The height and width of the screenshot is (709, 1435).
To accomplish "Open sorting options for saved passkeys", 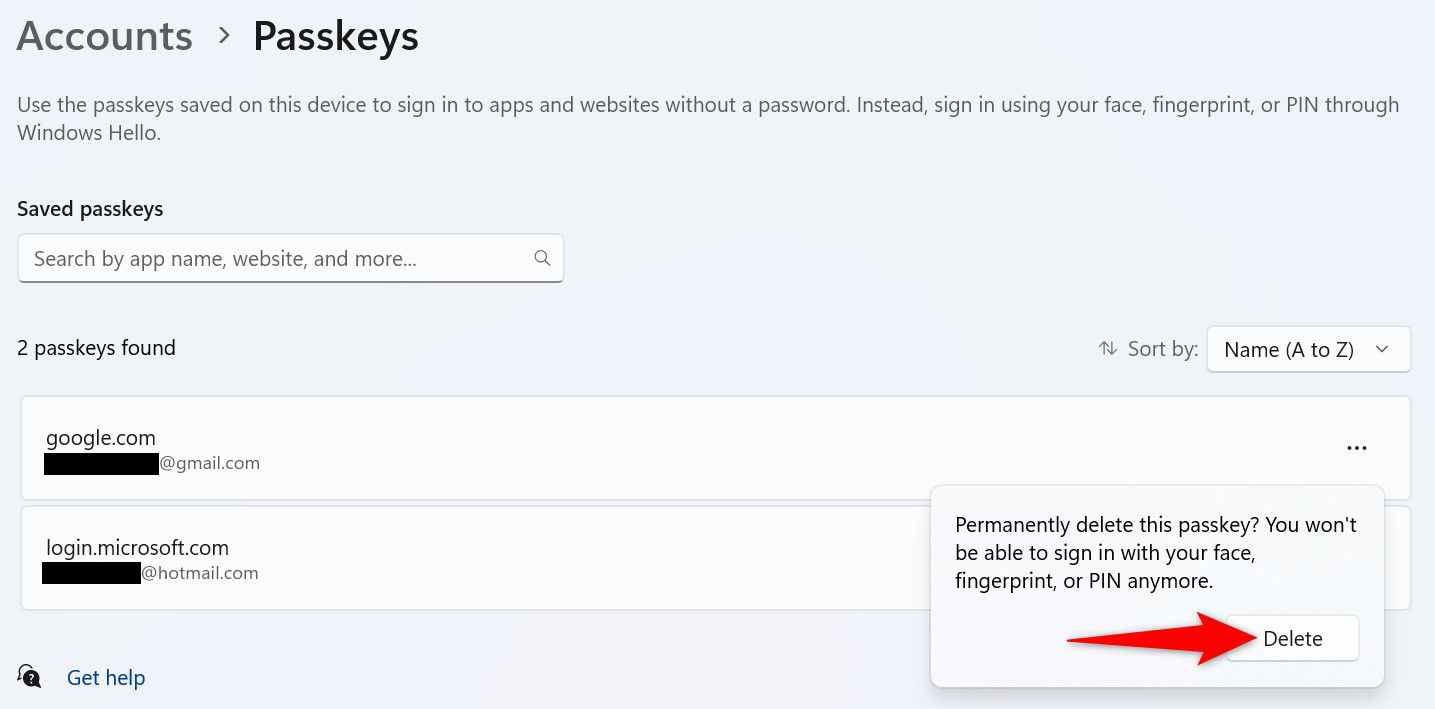I will (x=1308, y=348).
